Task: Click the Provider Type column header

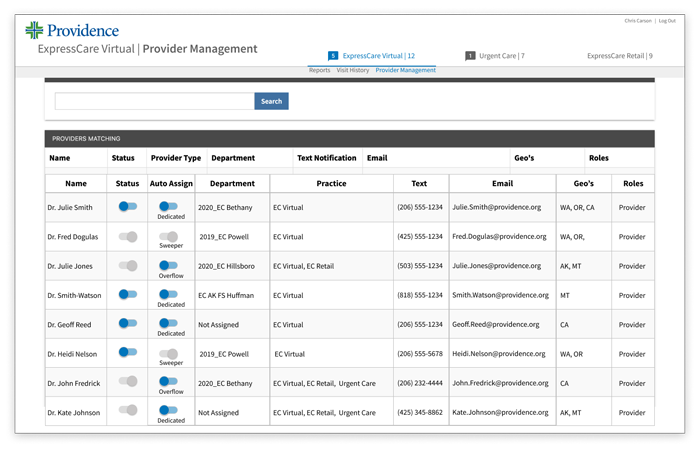Action: (176, 158)
